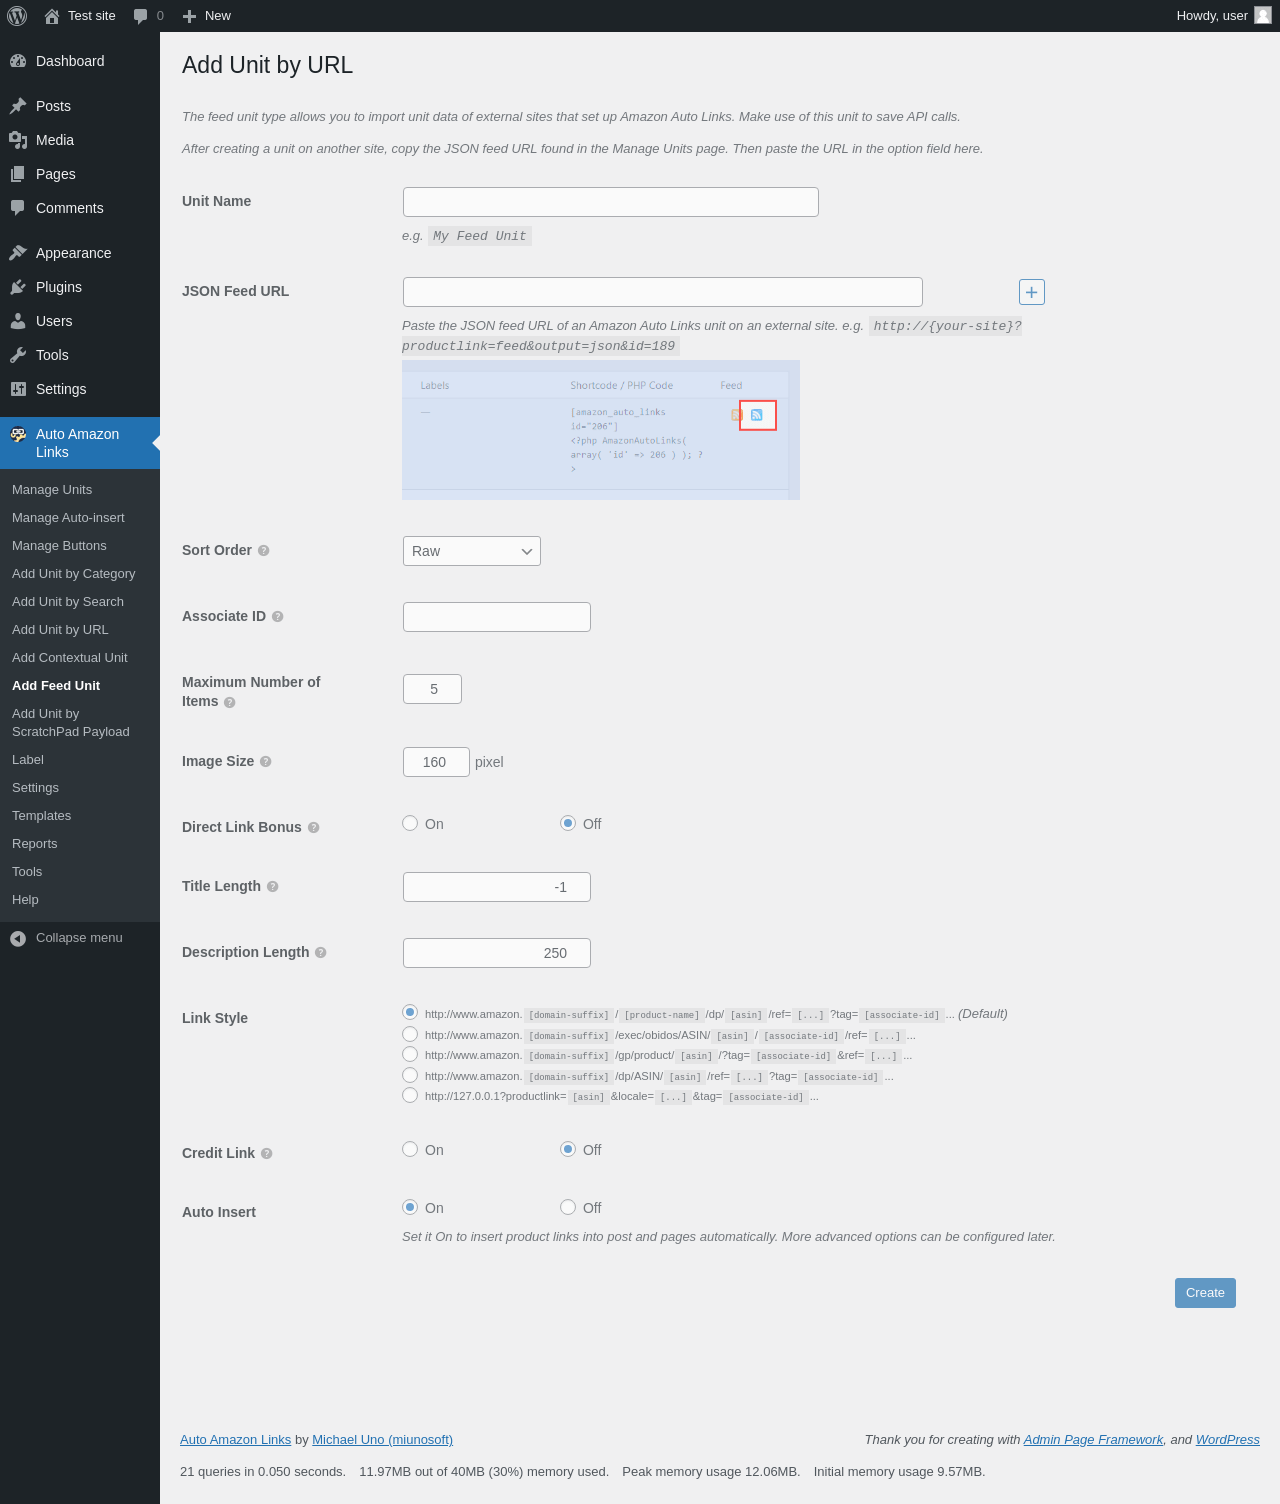Click Howdy, user account menu
Viewport: 1280px width, 1504px height.
click(x=1223, y=16)
